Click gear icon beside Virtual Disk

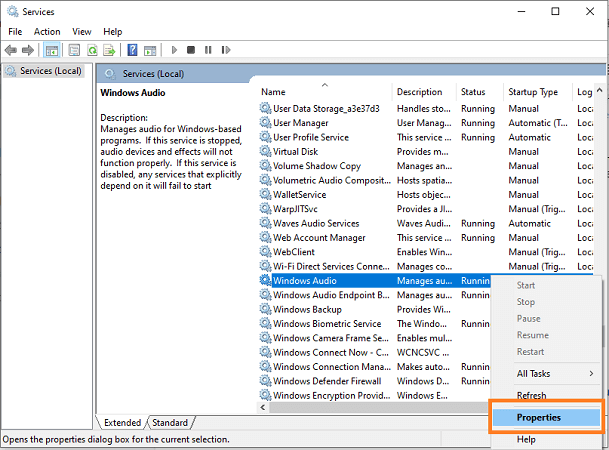[x=265, y=151]
